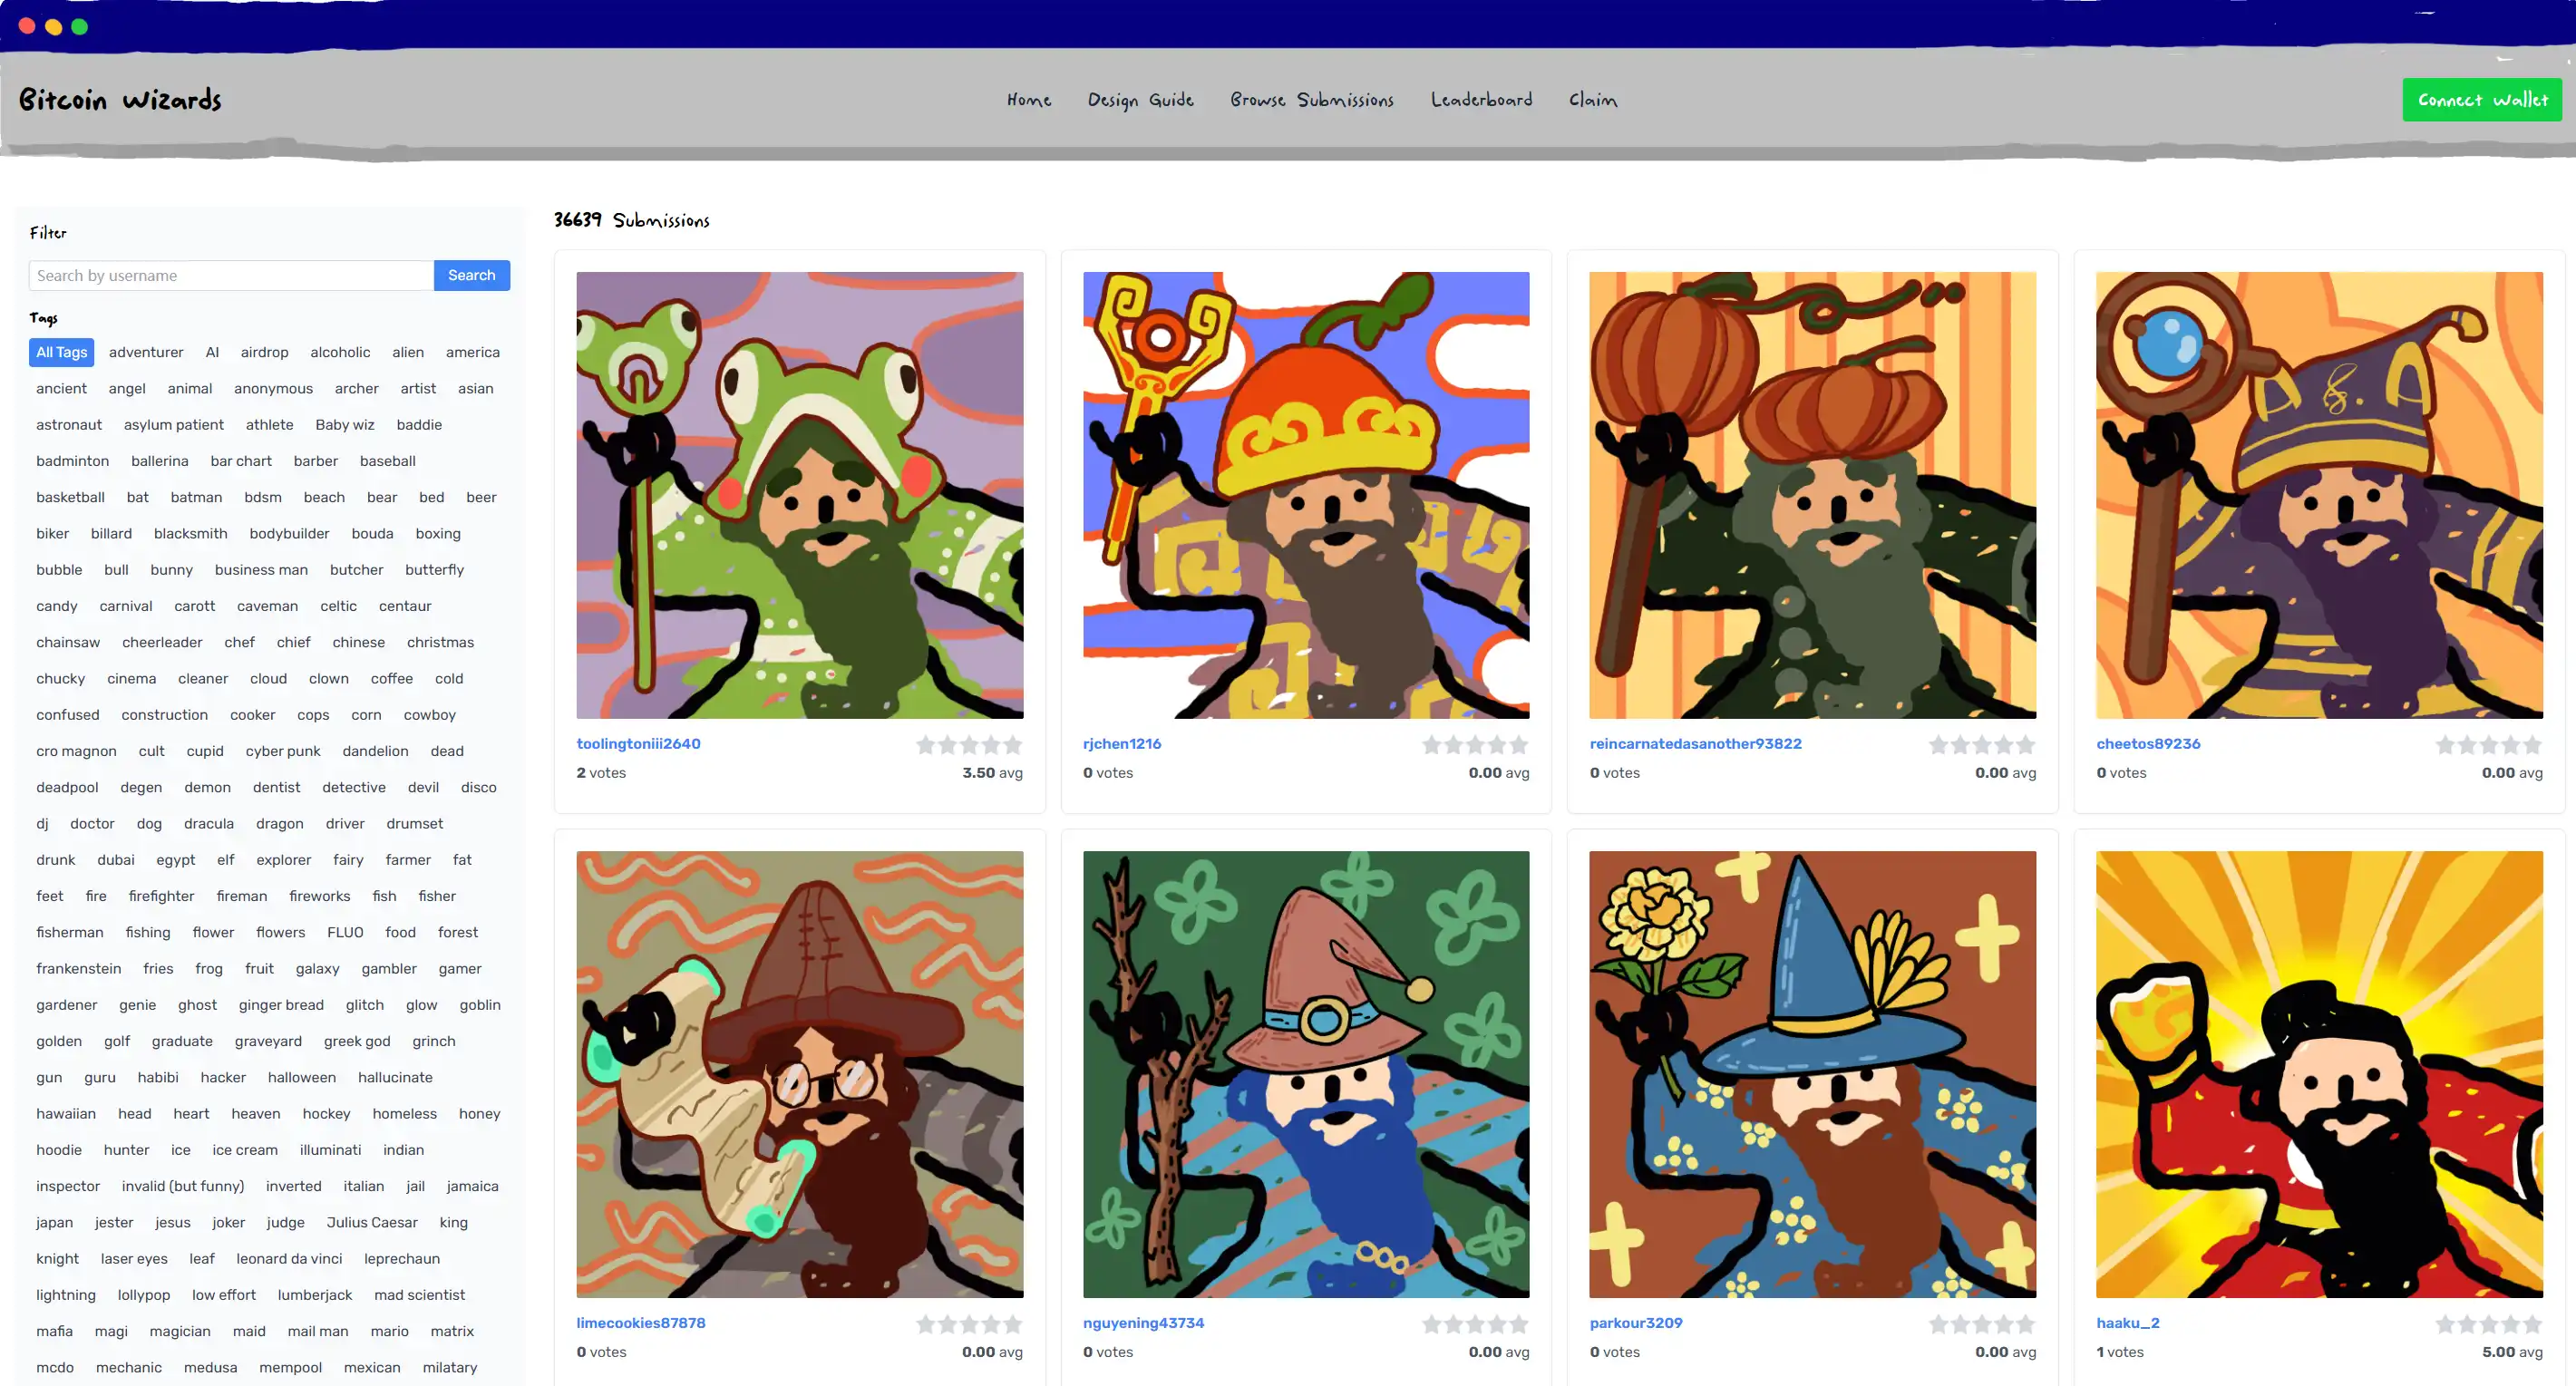Viewport: 2576px width, 1386px height.
Task: Toggle the halloween tag filter
Action: tap(302, 1077)
